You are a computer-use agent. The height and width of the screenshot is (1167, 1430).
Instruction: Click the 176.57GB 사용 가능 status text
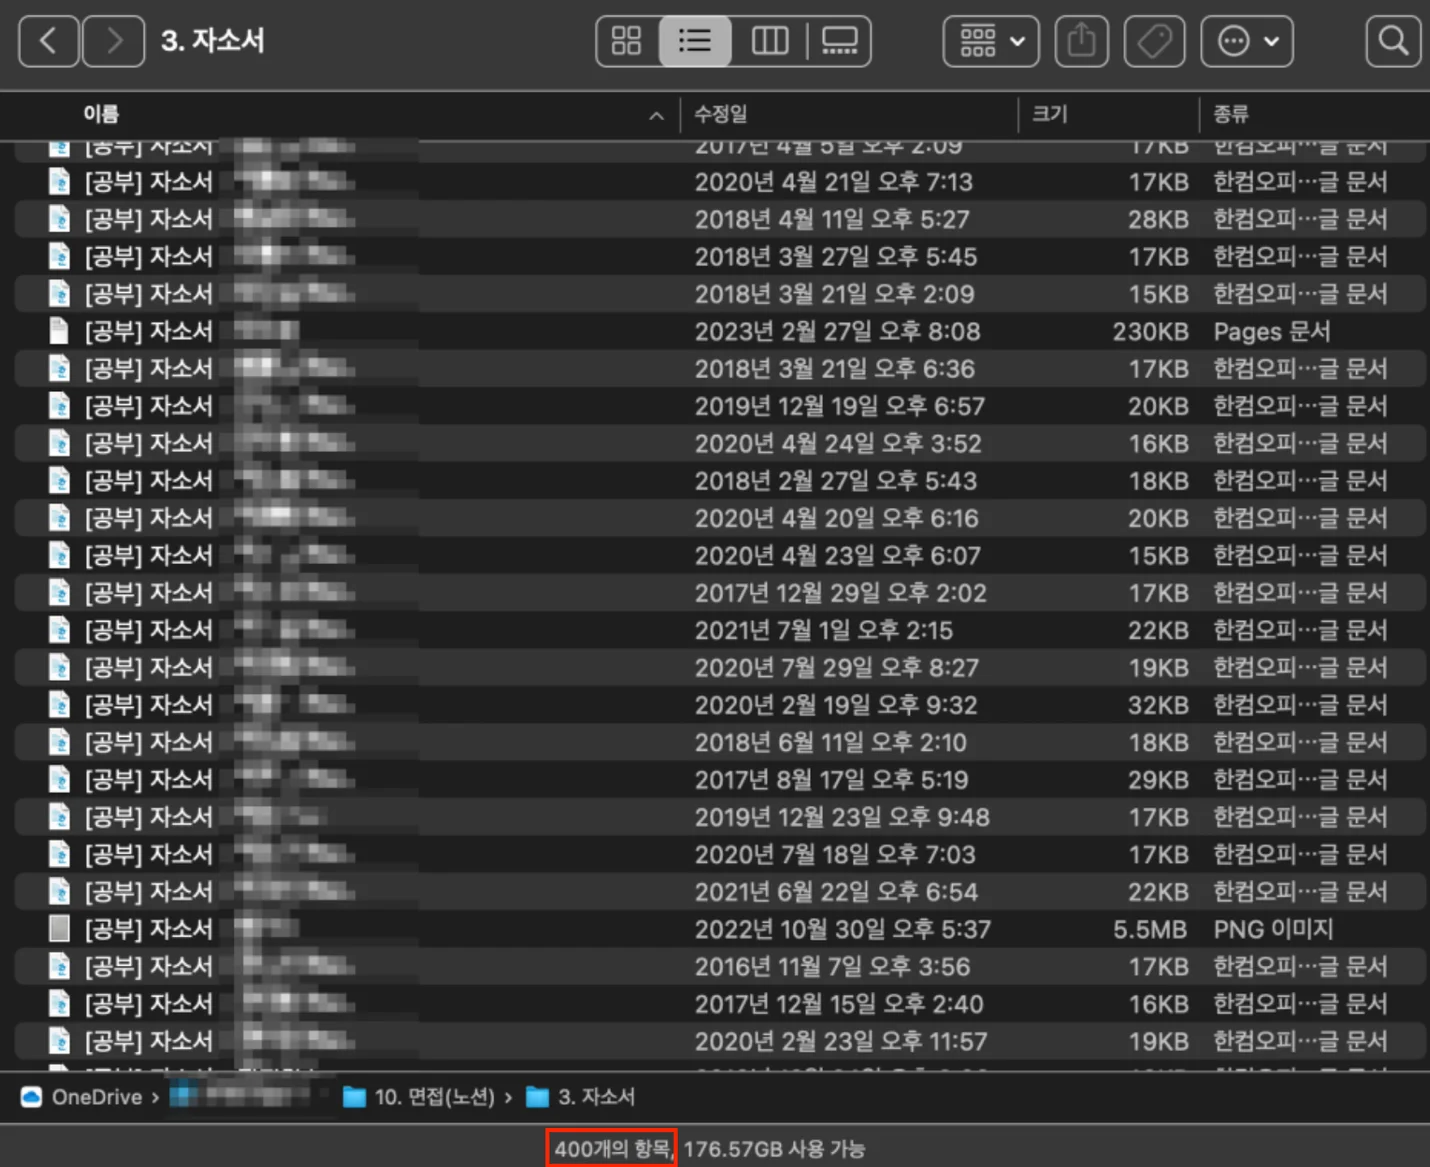tap(774, 1149)
